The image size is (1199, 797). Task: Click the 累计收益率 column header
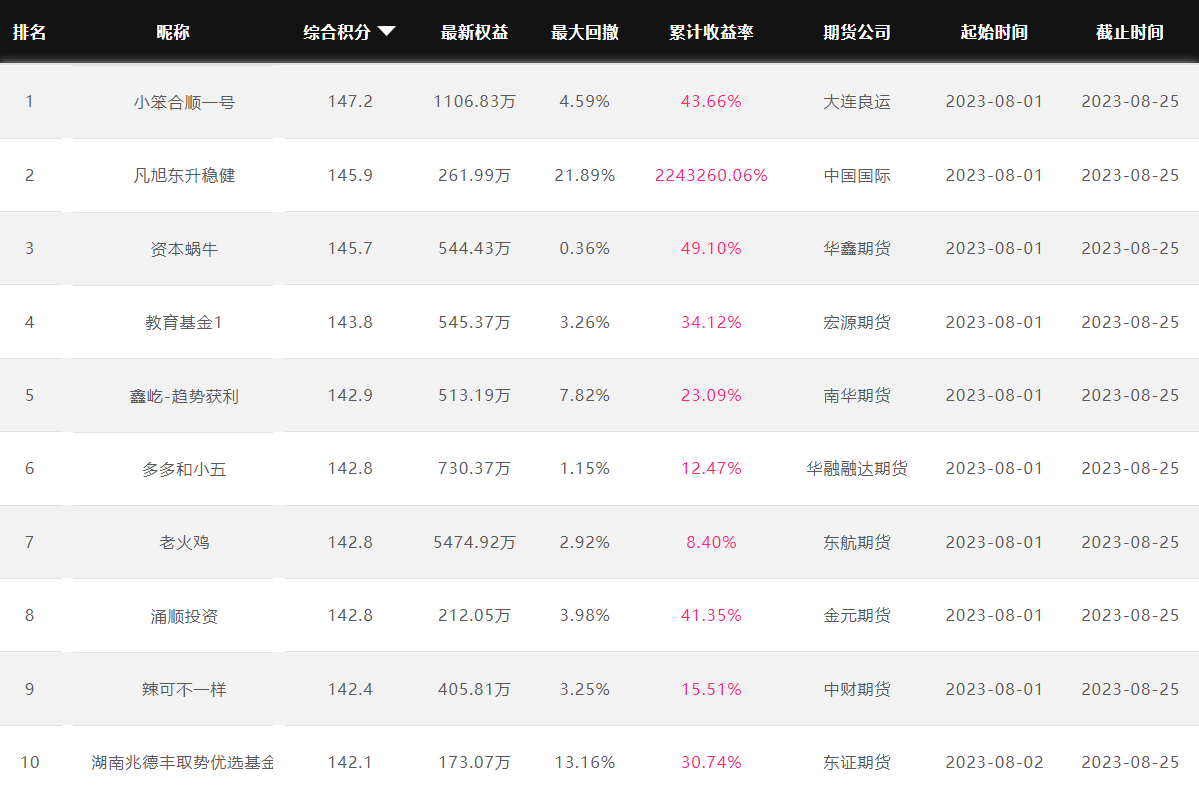point(711,32)
